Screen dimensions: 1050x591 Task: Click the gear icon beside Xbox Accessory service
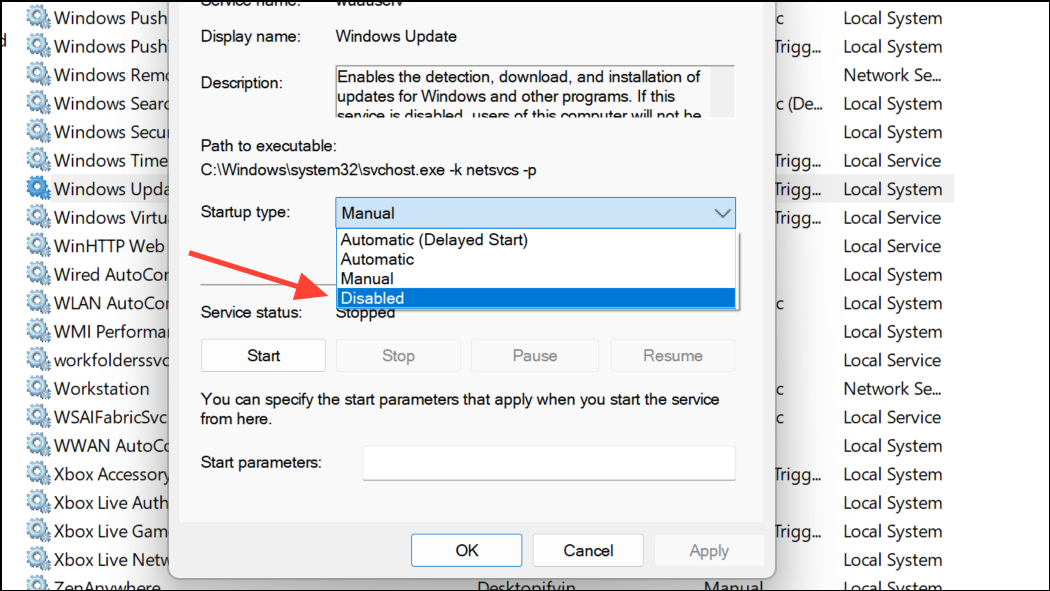[x=38, y=474]
